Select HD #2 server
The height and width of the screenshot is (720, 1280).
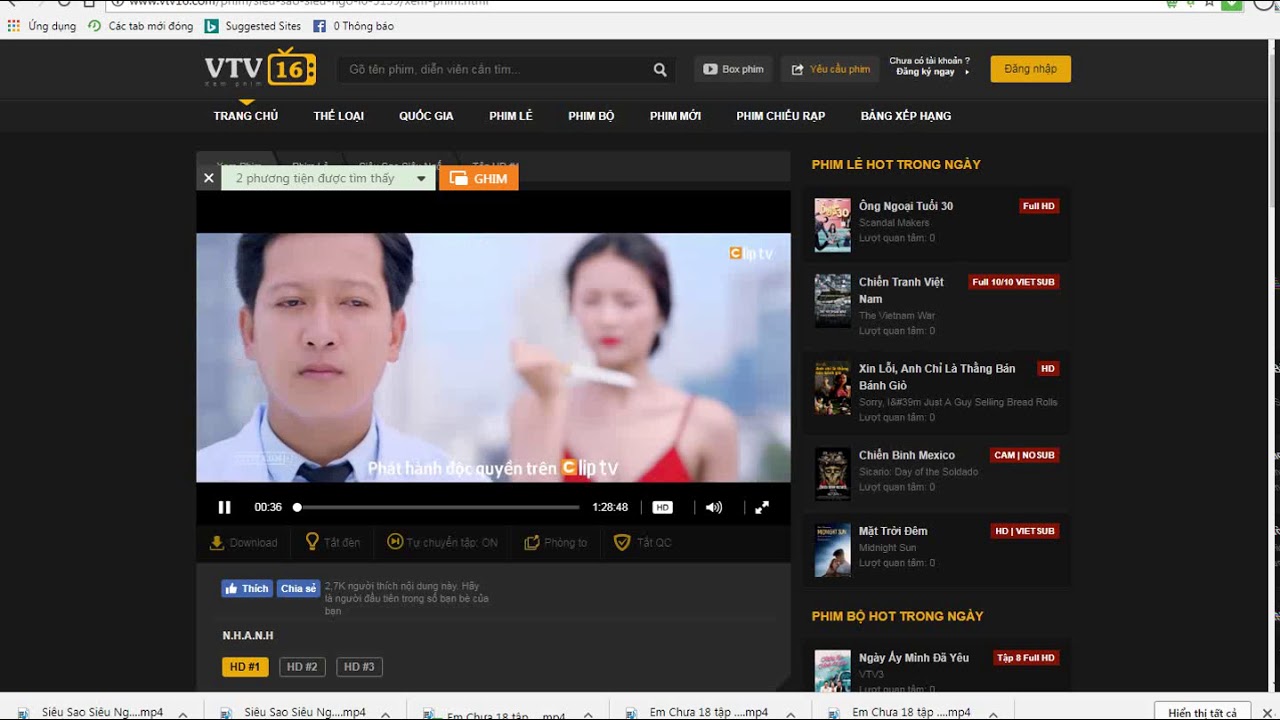tap(302, 667)
